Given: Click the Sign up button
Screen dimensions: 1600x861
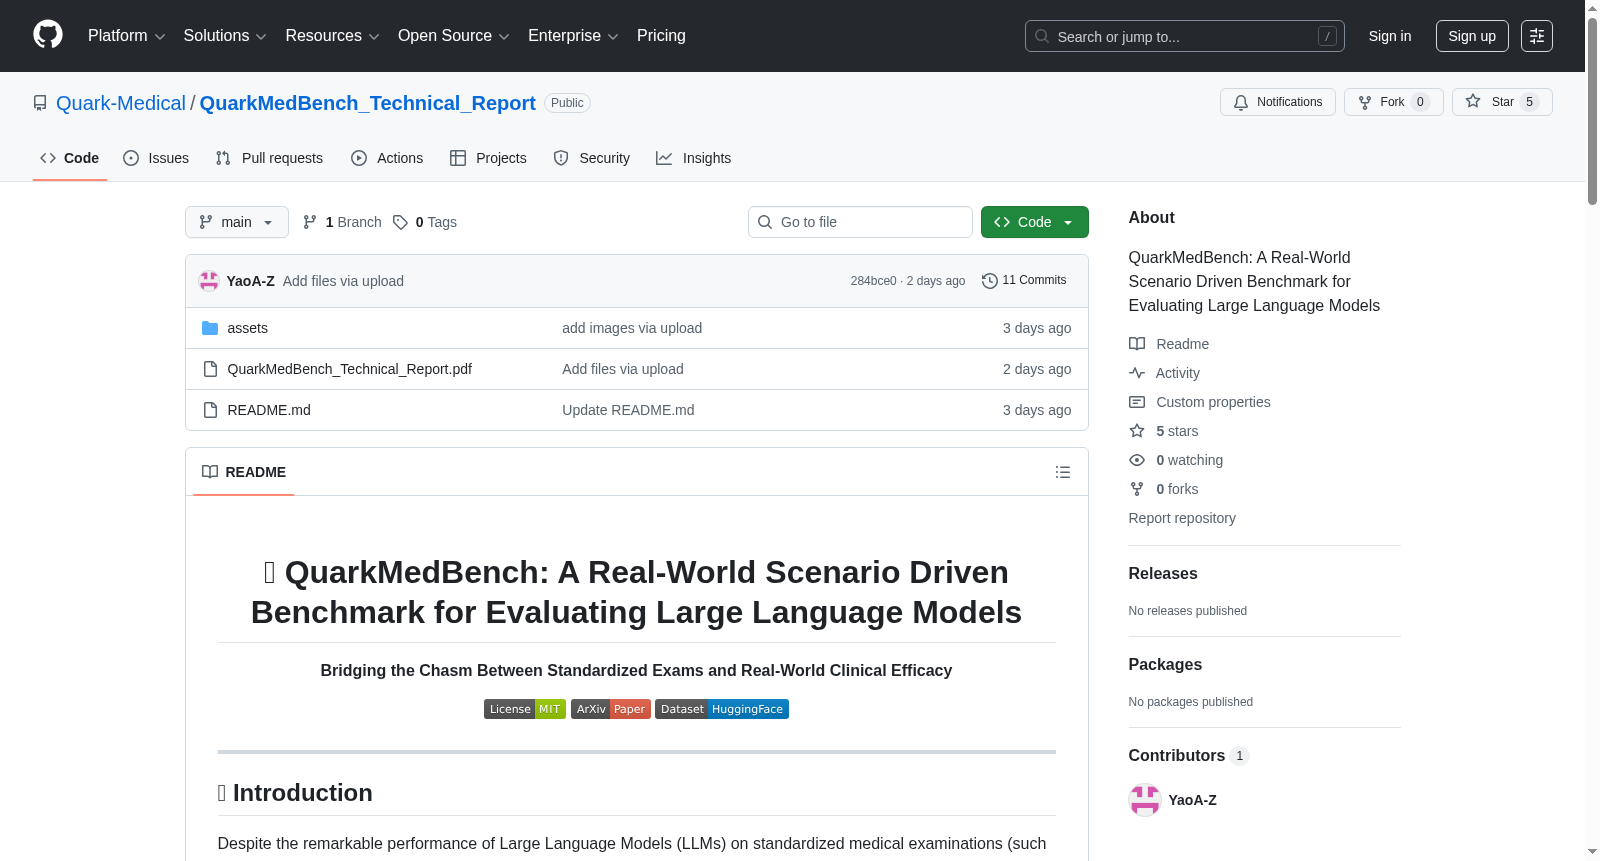Looking at the screenshot, I should pyautogui.click(x=1472, y=36).
